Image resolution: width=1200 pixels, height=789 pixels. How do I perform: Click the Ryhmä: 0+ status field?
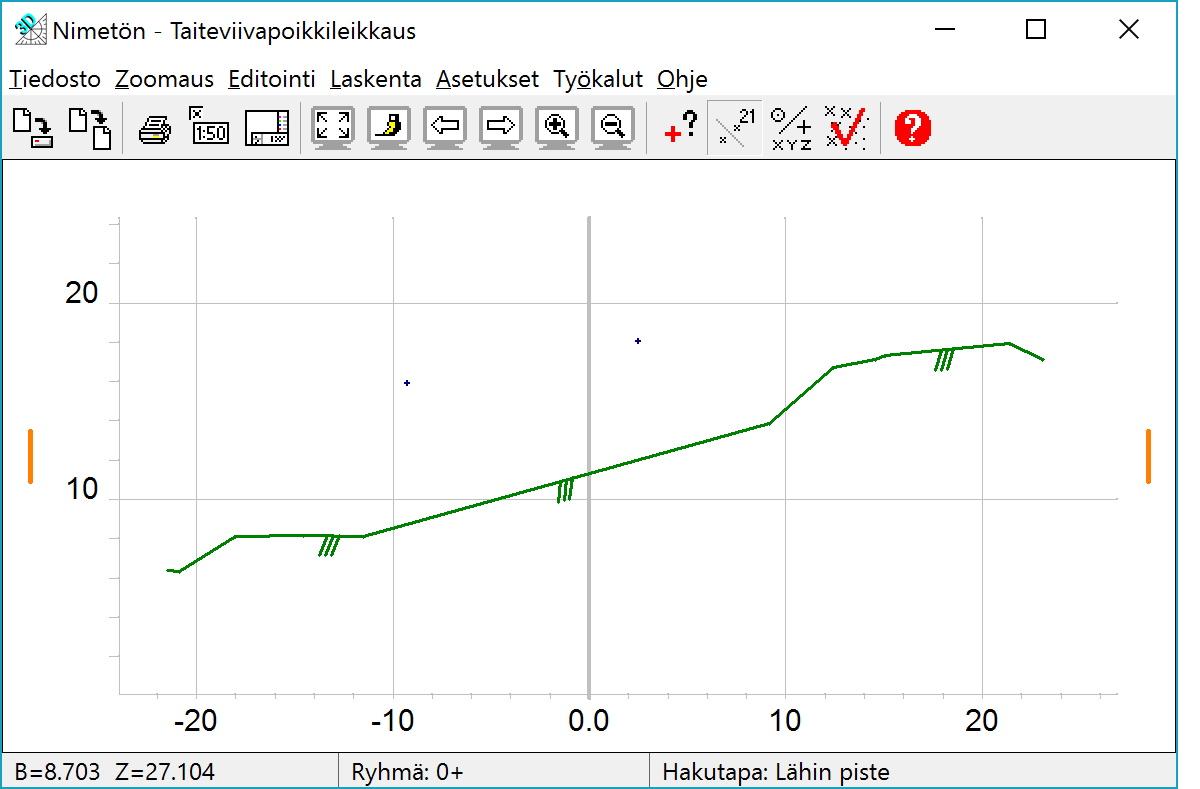tap(407, 772)
